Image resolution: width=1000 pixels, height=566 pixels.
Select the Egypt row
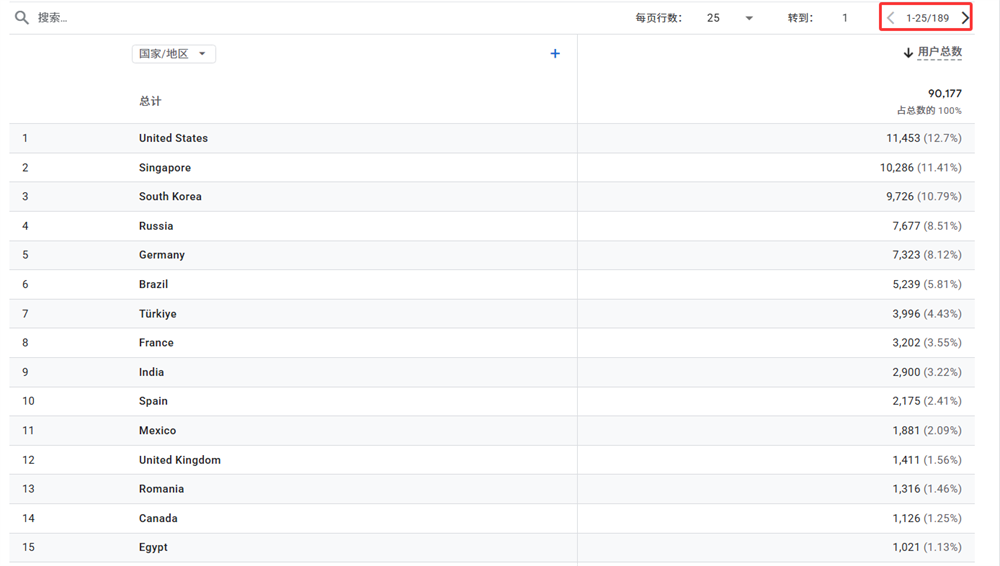tap(492, 547)
